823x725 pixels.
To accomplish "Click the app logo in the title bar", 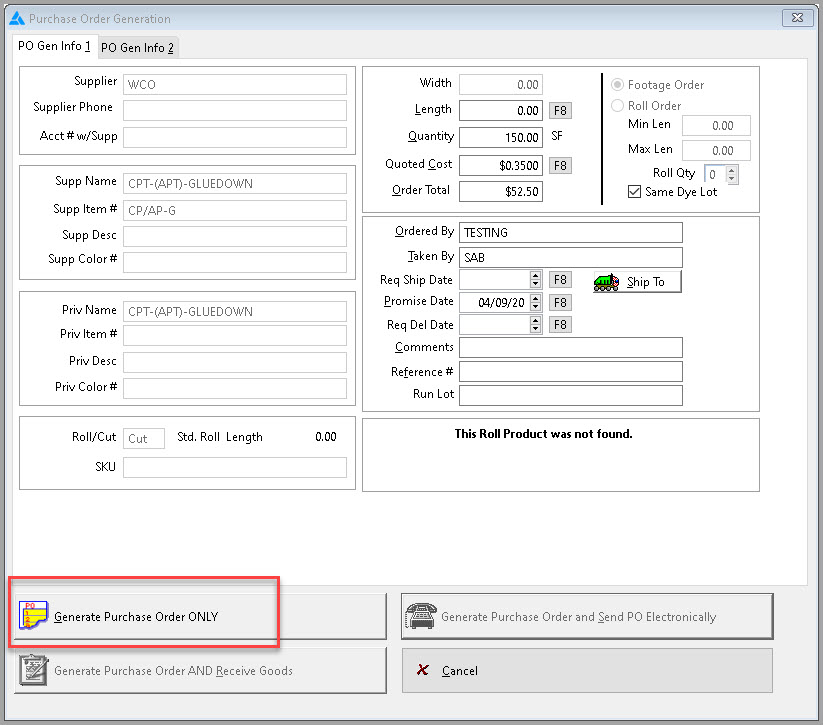I will 17,18.
